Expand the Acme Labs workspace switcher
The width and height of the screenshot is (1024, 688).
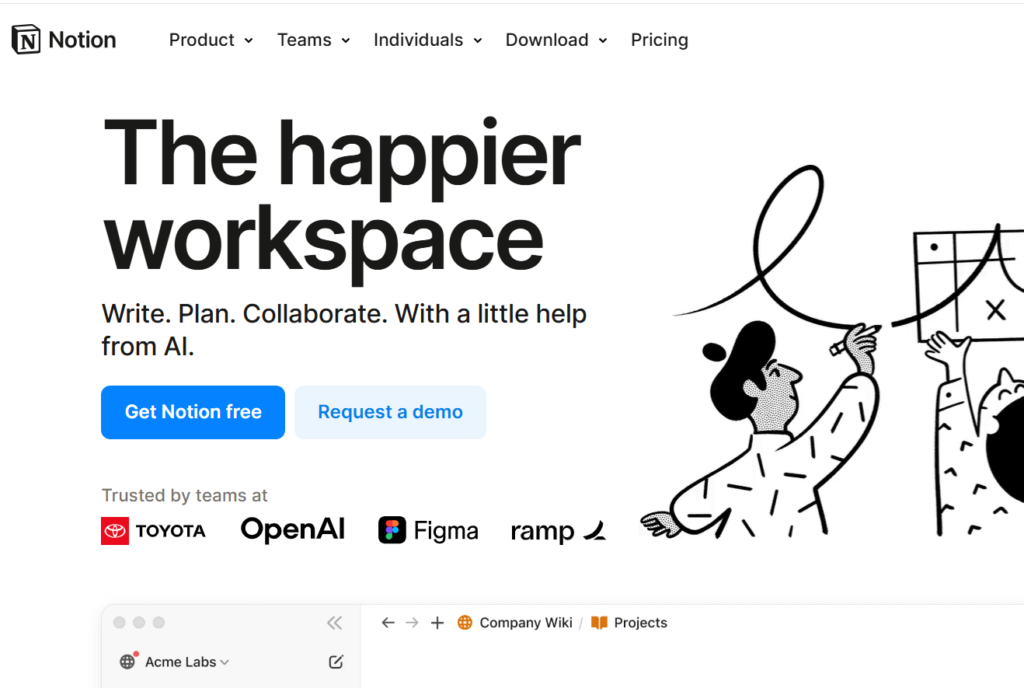coord(174,661)
